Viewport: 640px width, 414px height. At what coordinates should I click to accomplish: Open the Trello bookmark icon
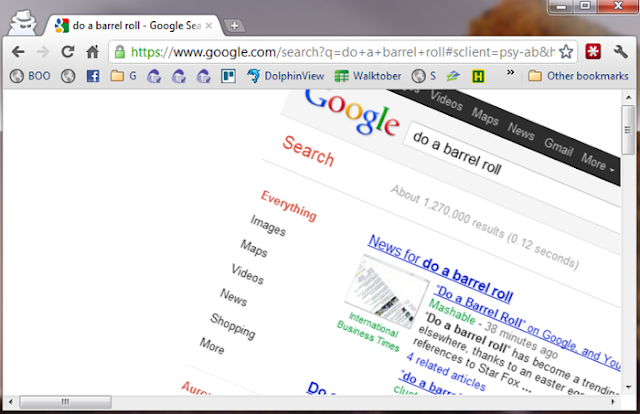(228, 76)
